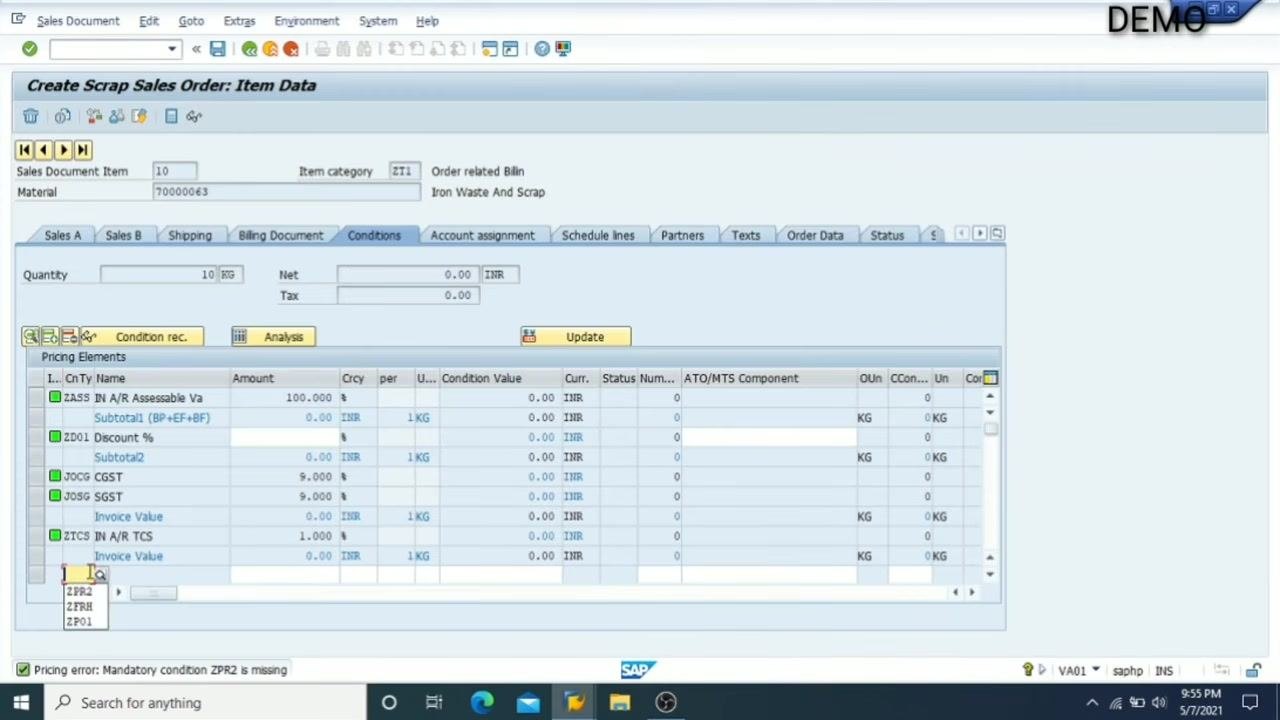The image size is (1280, 720).
Task: Open File Explorer from taskbar
Action: pos(620,702)
